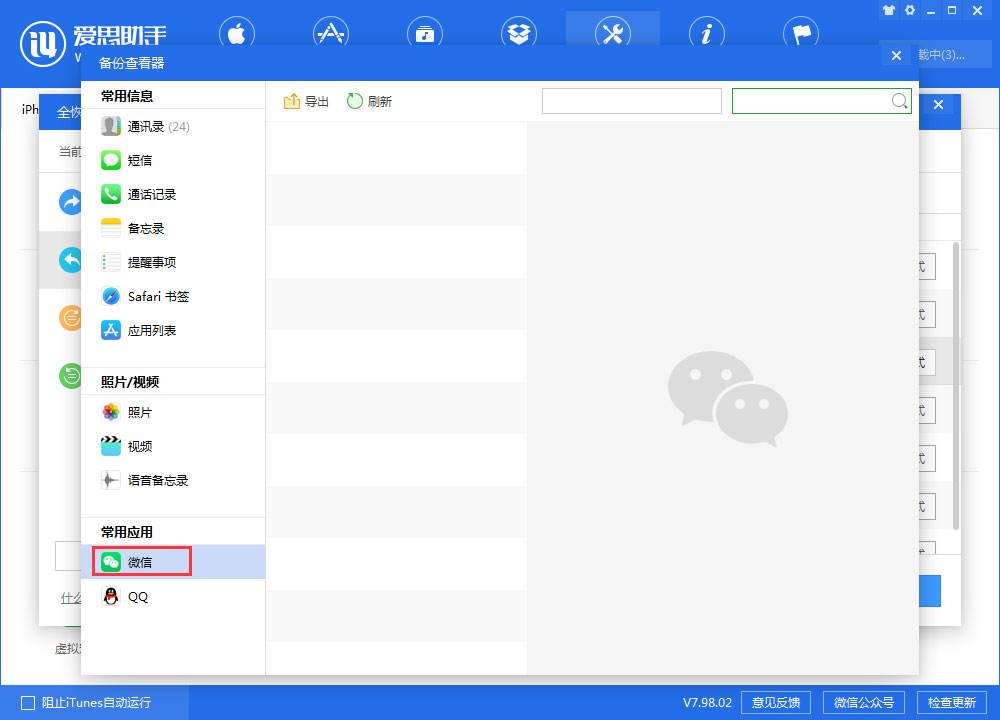Click the Refresh 刷新 button
Screen dimensions: 1000x720
[369, 101]
